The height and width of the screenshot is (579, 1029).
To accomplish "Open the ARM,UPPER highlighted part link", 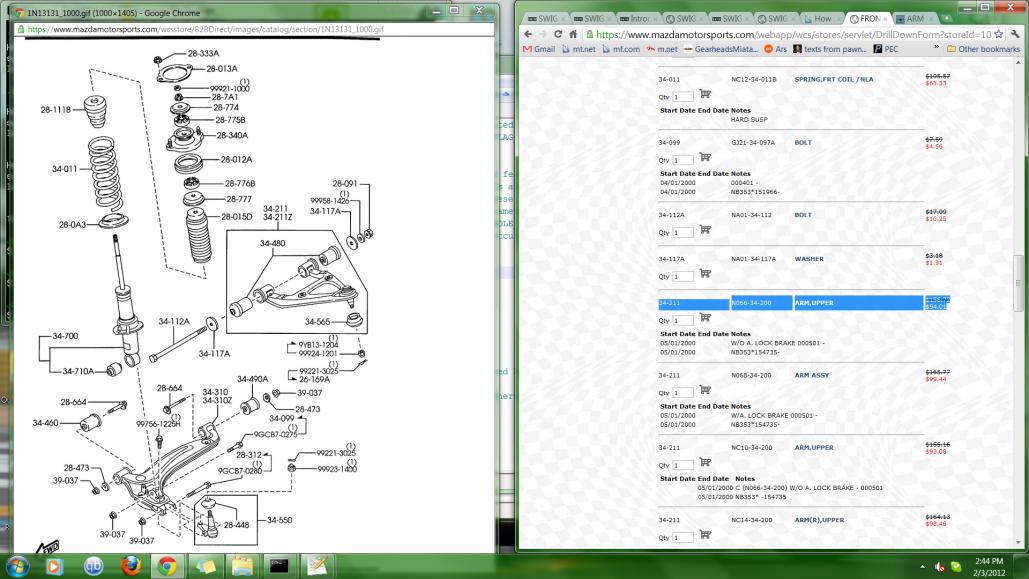I will tap(814, 301).
